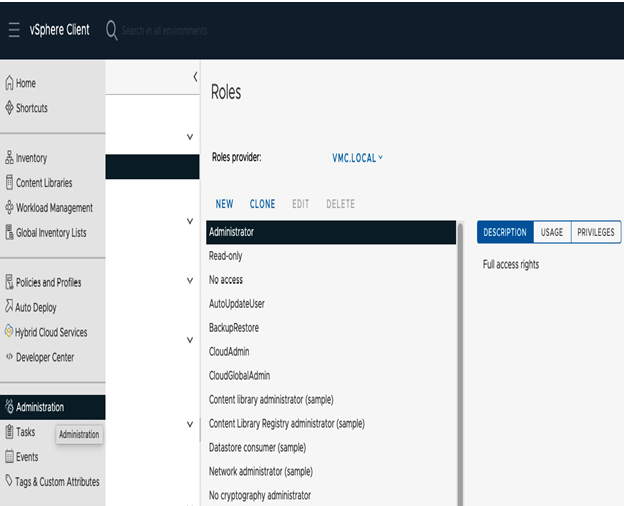
Task: Select No cryptography administrator role
Action: coord(331,496)
